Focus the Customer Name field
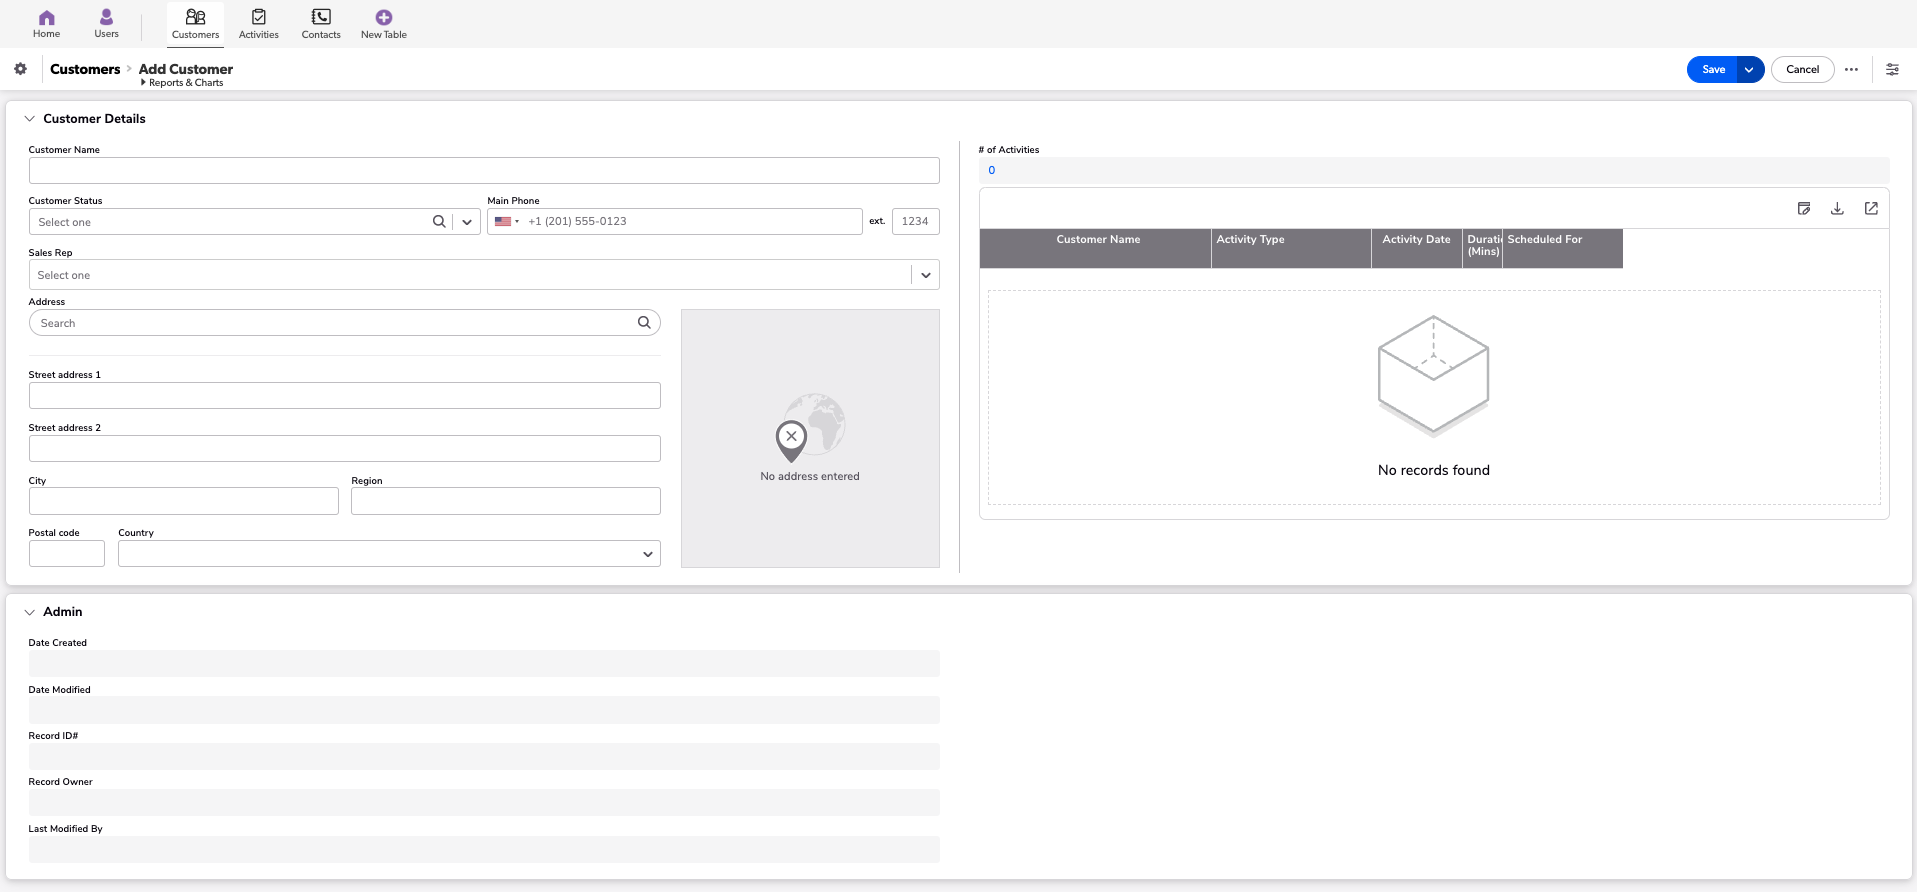This screenshot has width=1917, height=892. [x=484, y=170]
